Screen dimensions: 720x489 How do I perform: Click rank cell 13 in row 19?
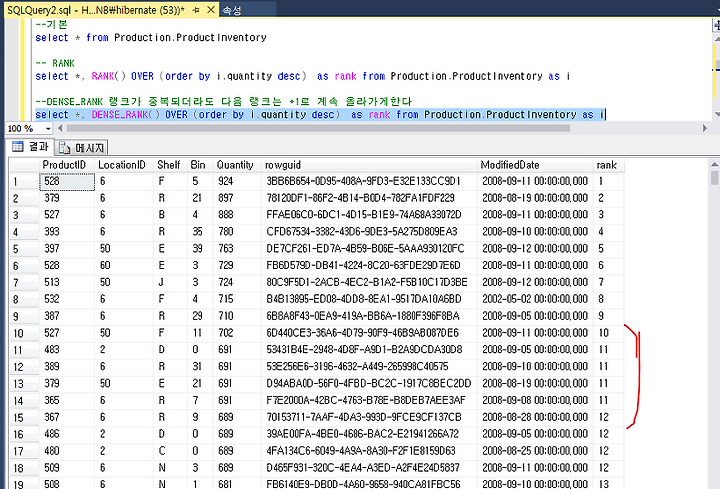[608, 484]
